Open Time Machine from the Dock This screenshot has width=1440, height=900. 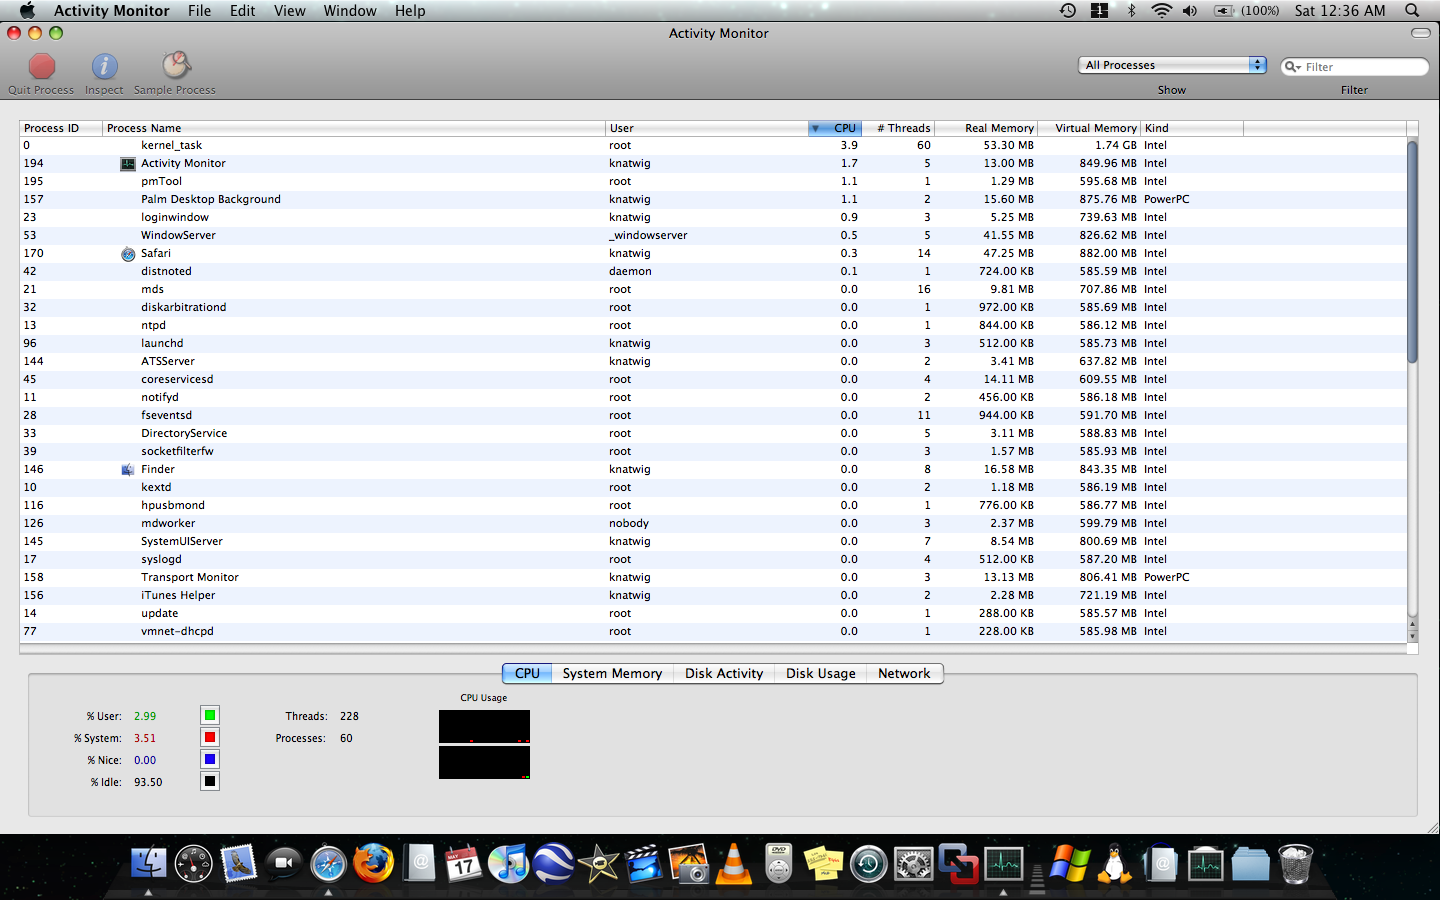click(x=869, y=863)
